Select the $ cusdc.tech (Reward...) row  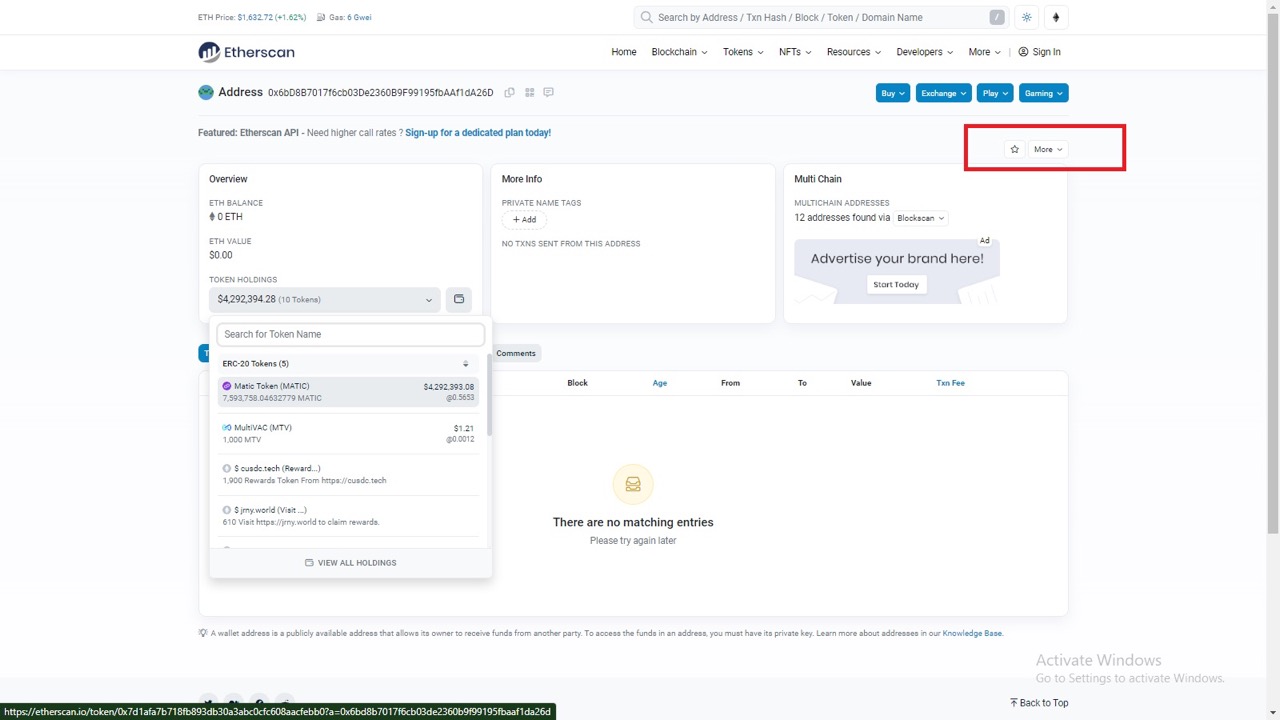click(x=349, y=474)
